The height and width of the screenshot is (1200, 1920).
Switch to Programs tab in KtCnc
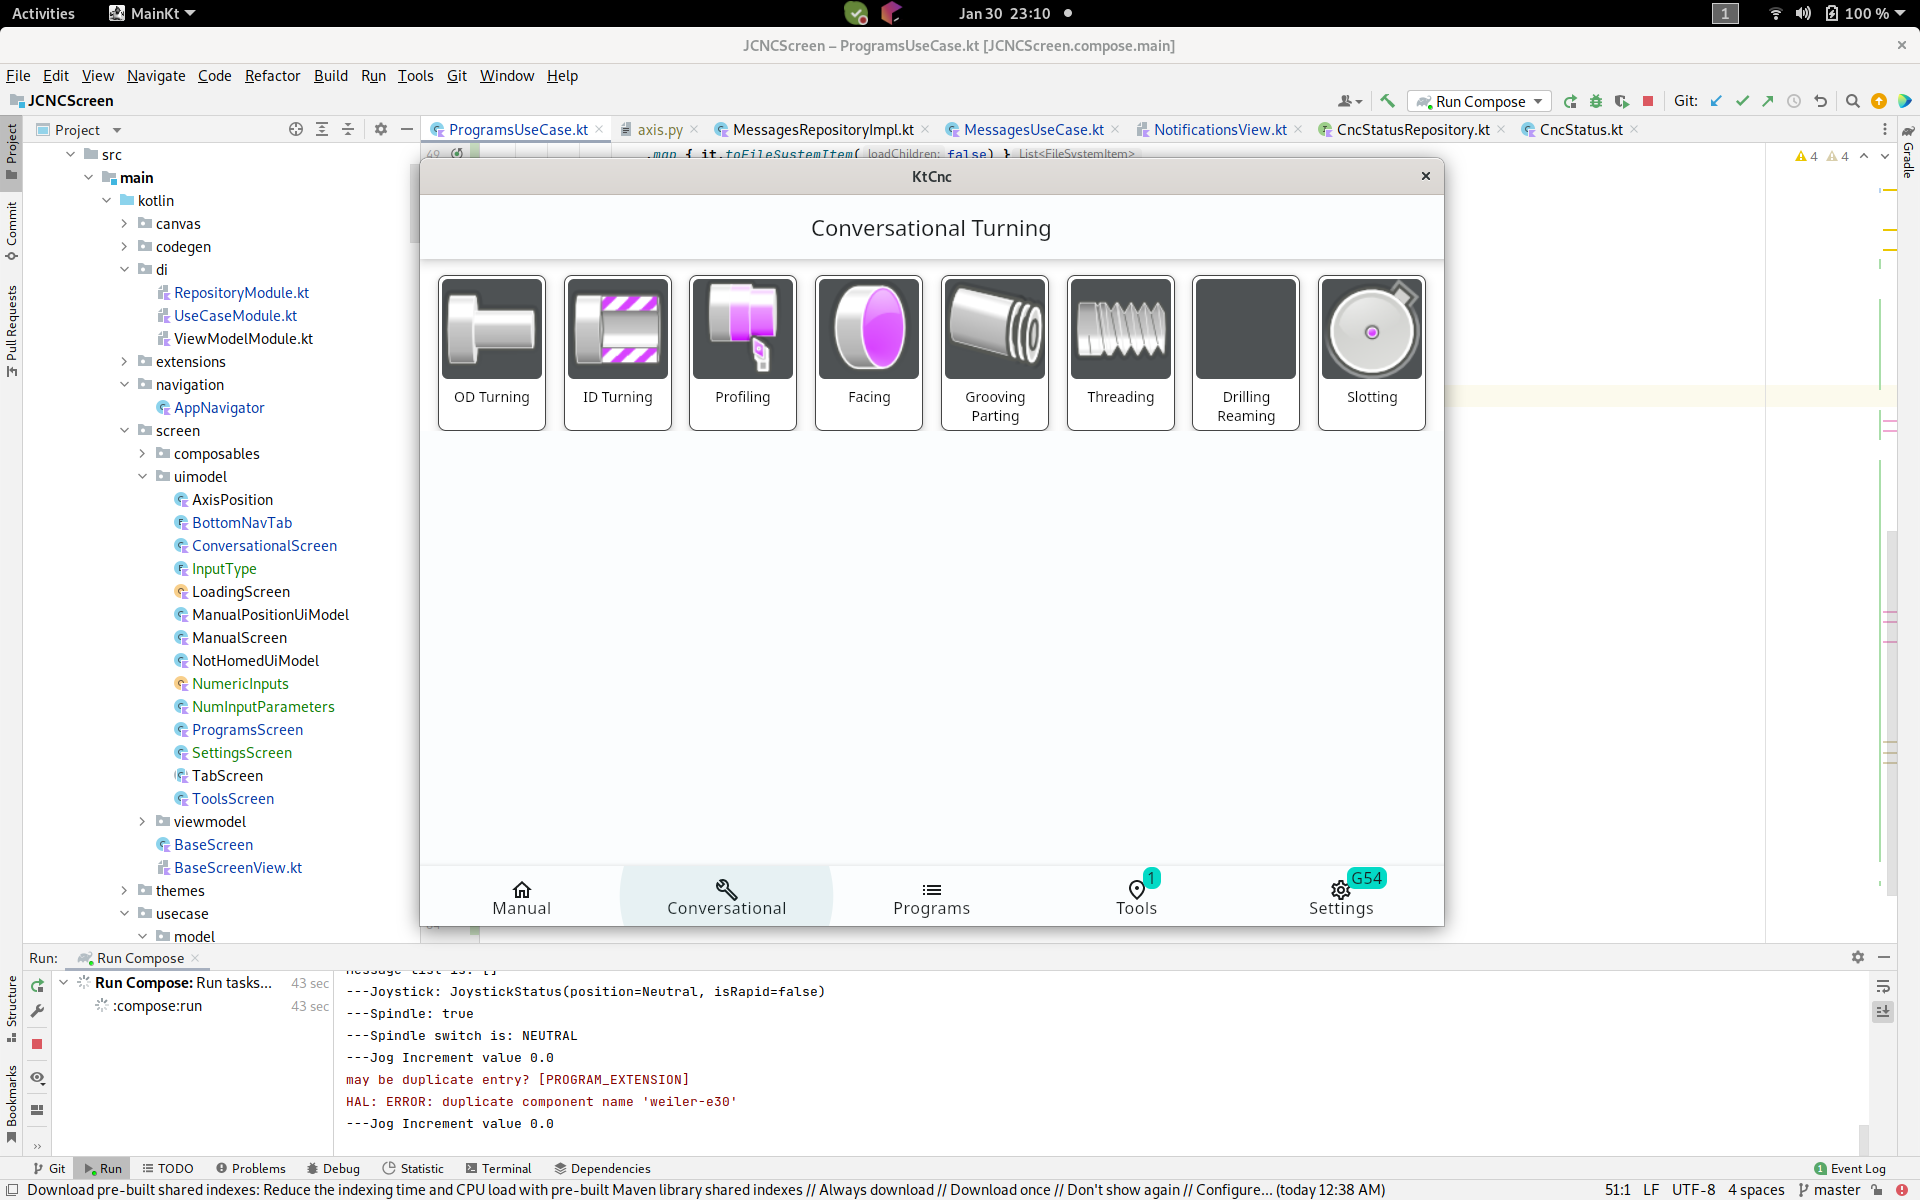point(931,897)
